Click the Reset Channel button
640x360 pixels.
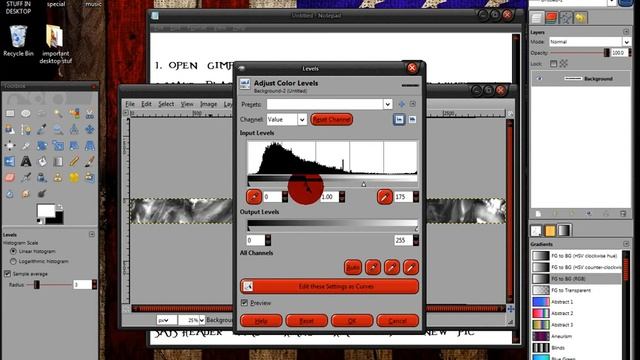click(331, 120)
